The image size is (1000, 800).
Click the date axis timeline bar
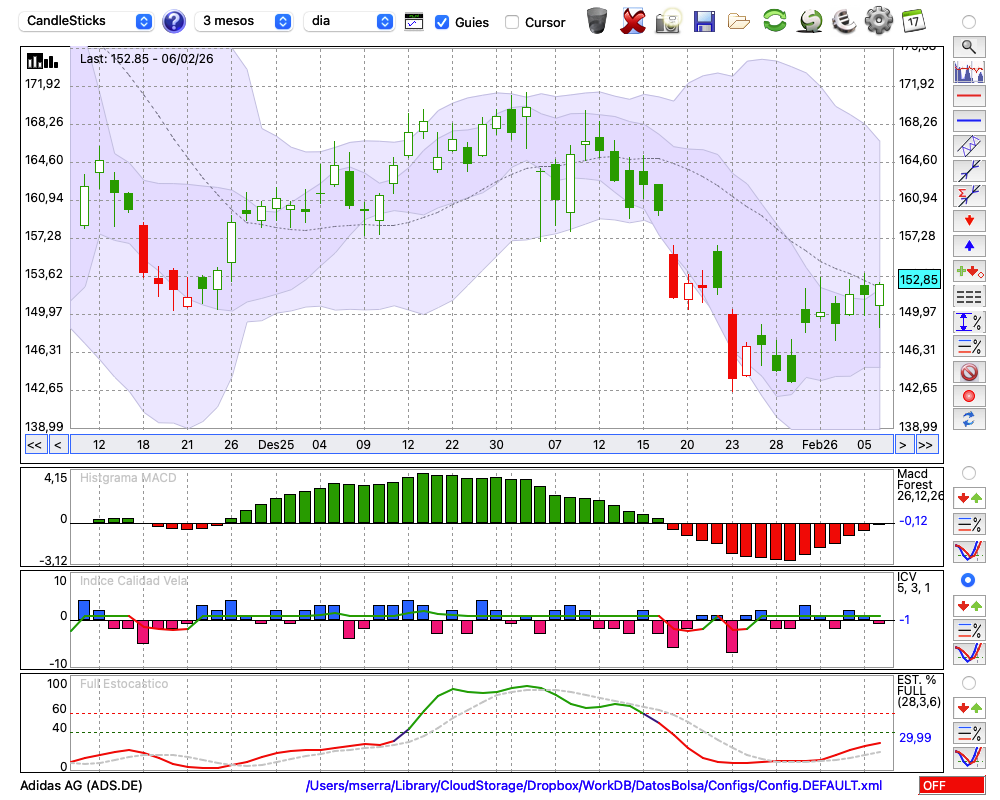click(482, 445)
